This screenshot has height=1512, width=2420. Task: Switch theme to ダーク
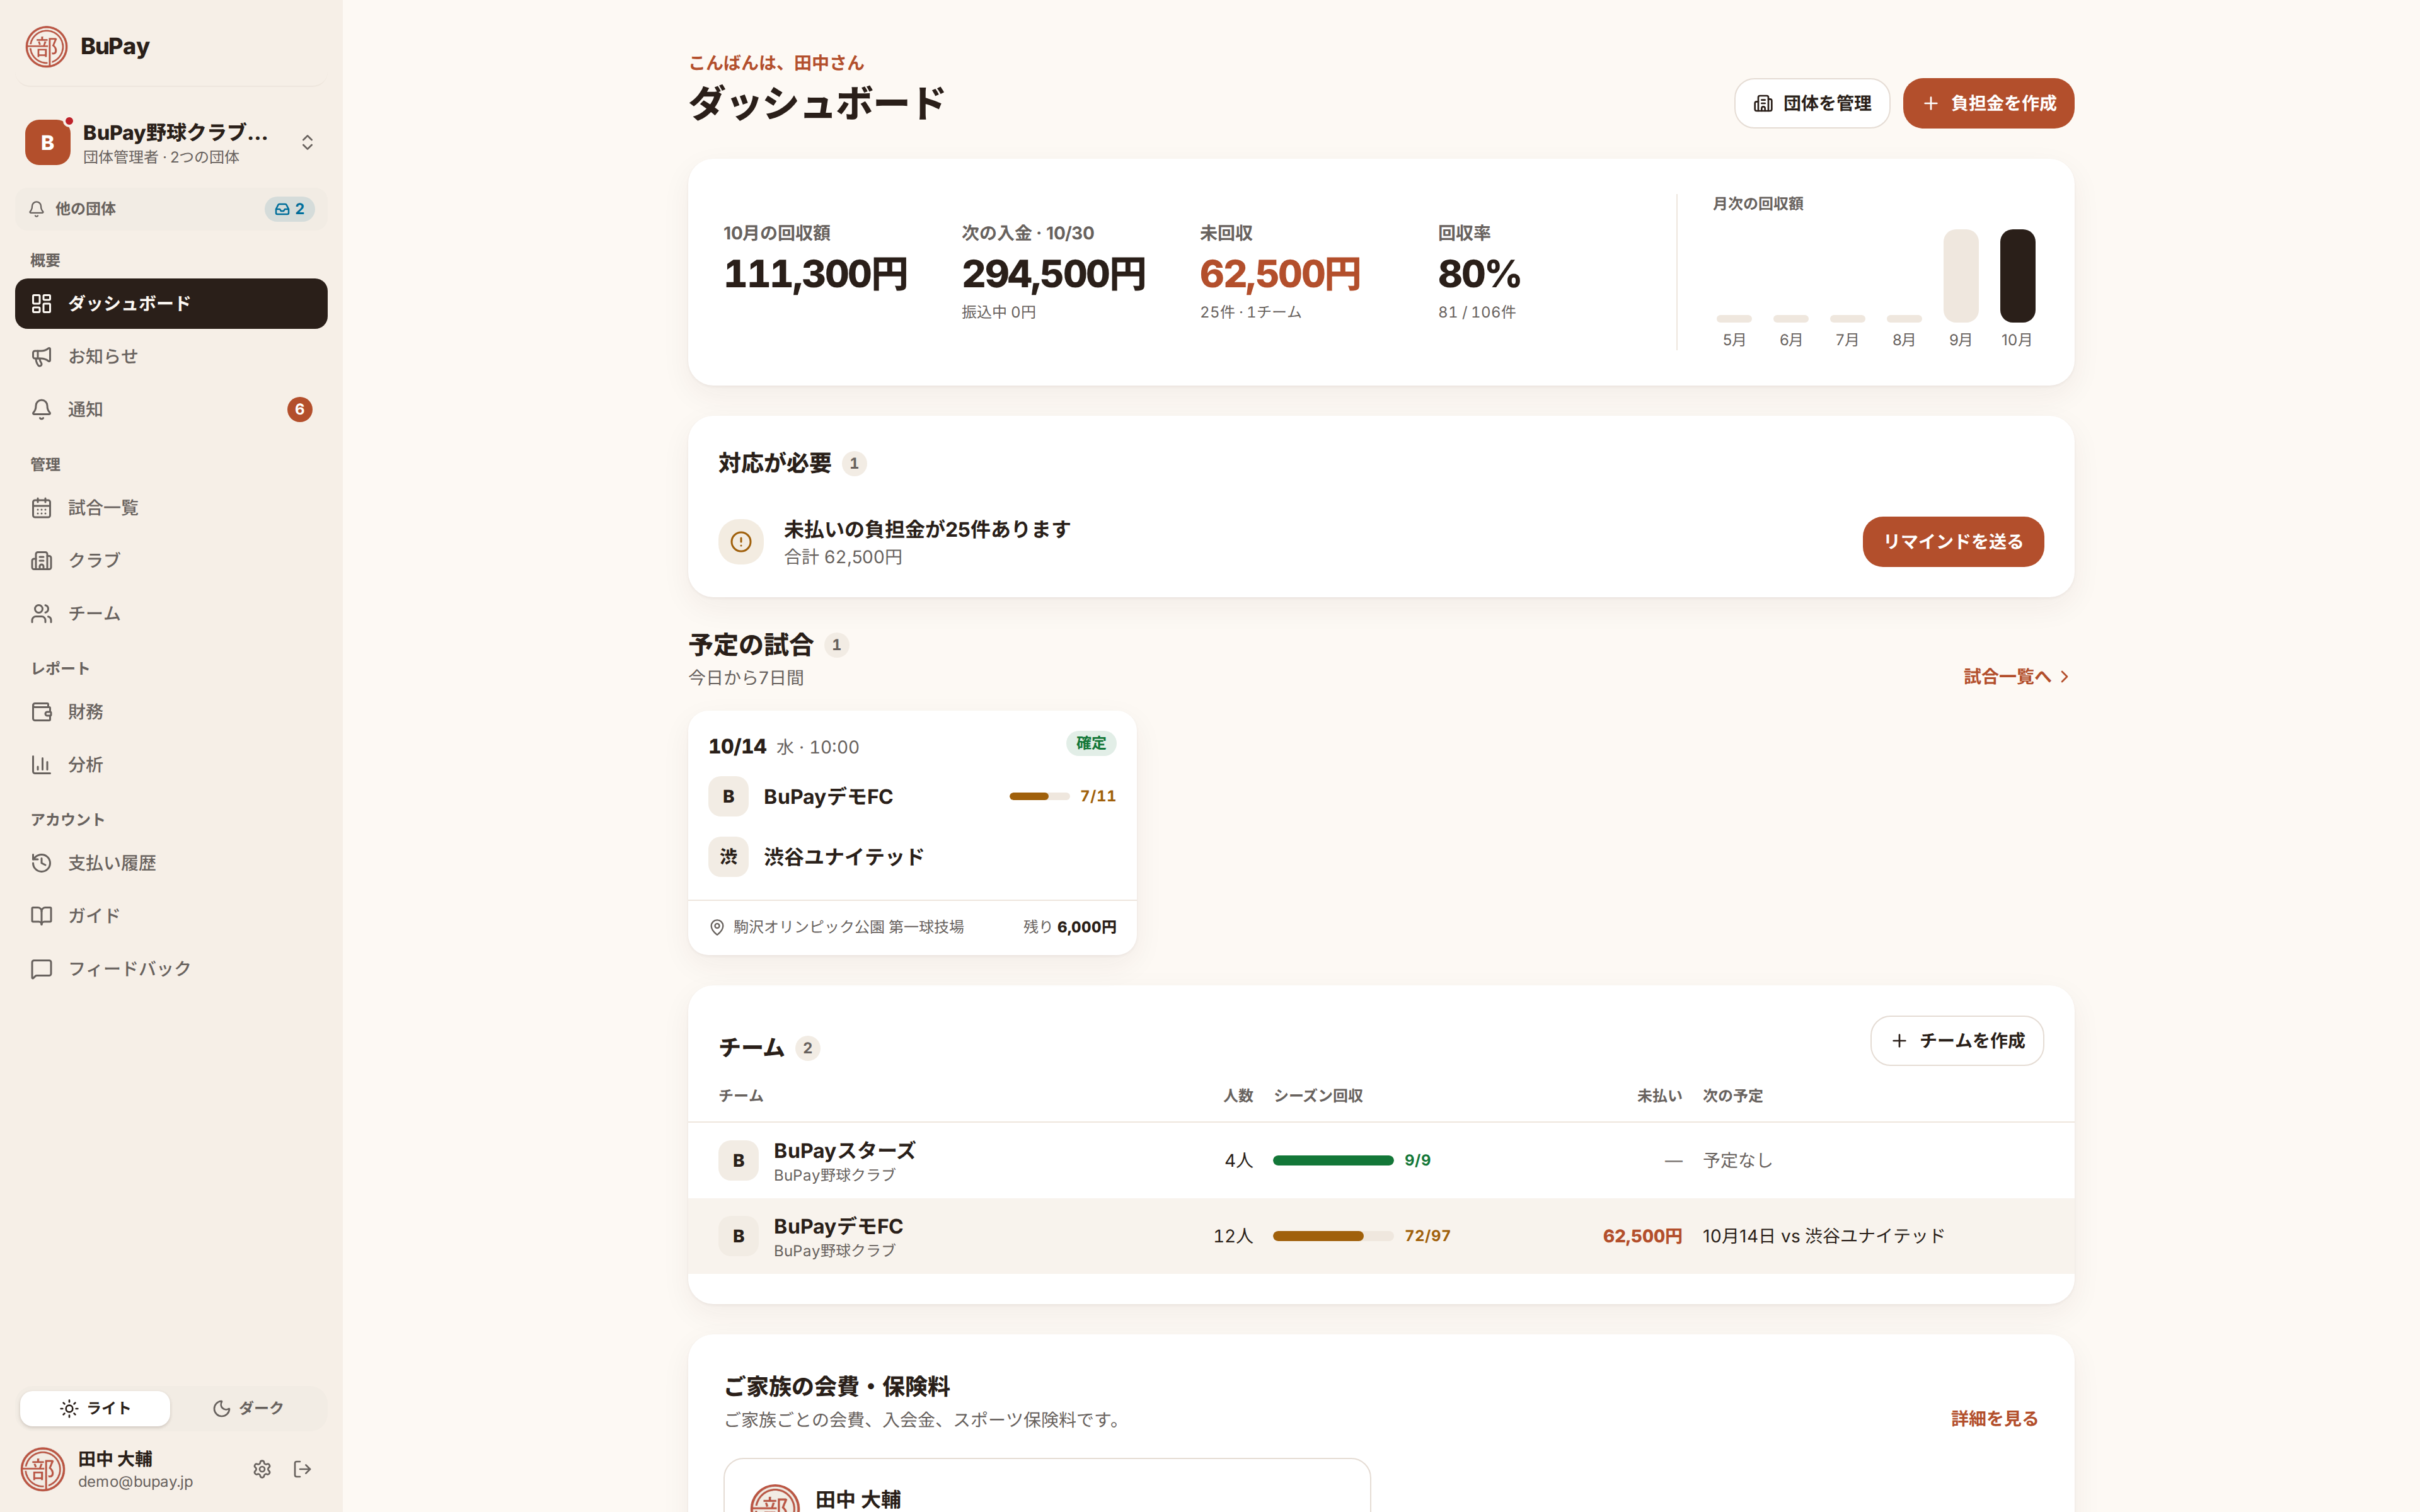point(248,1408)
